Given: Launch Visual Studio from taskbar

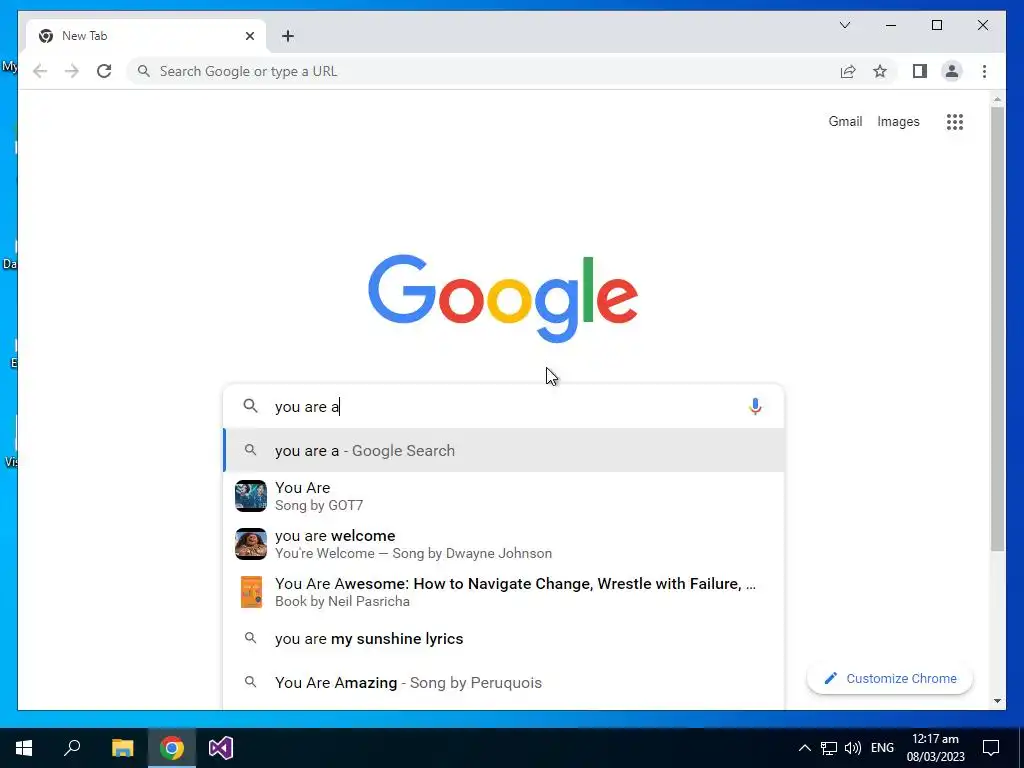Looking at the screenshot, I should 221,748.
